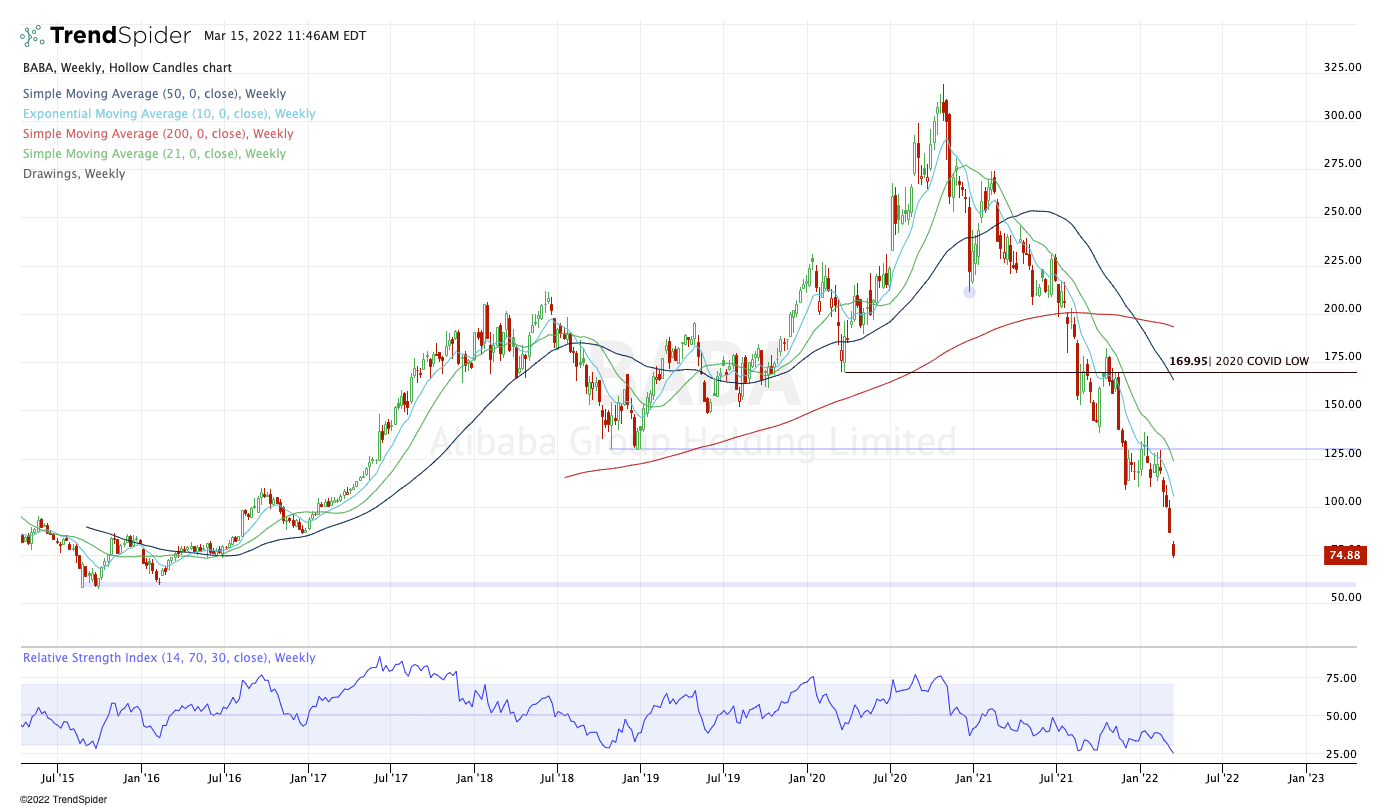Screen dimensions: 1387x809
Task: Click the Jan '19 date axis label
Action: tap(640, 776)
